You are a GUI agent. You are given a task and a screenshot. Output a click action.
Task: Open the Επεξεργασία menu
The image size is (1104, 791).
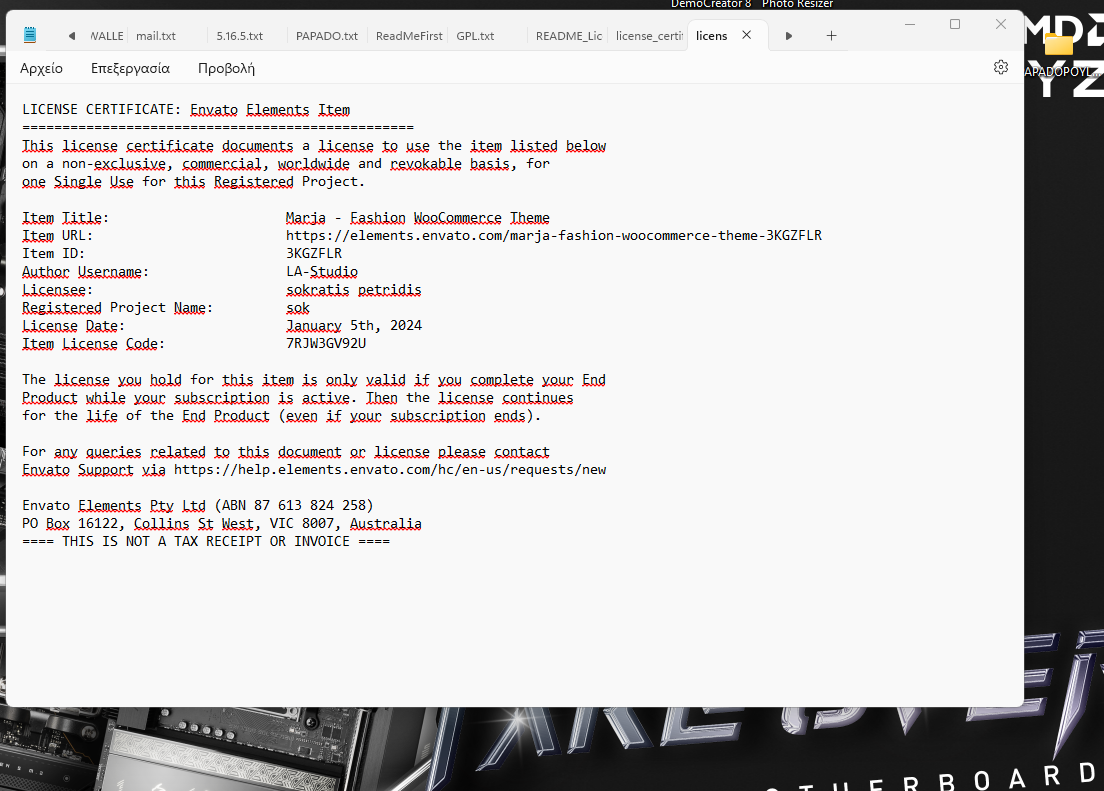(130, 68)
